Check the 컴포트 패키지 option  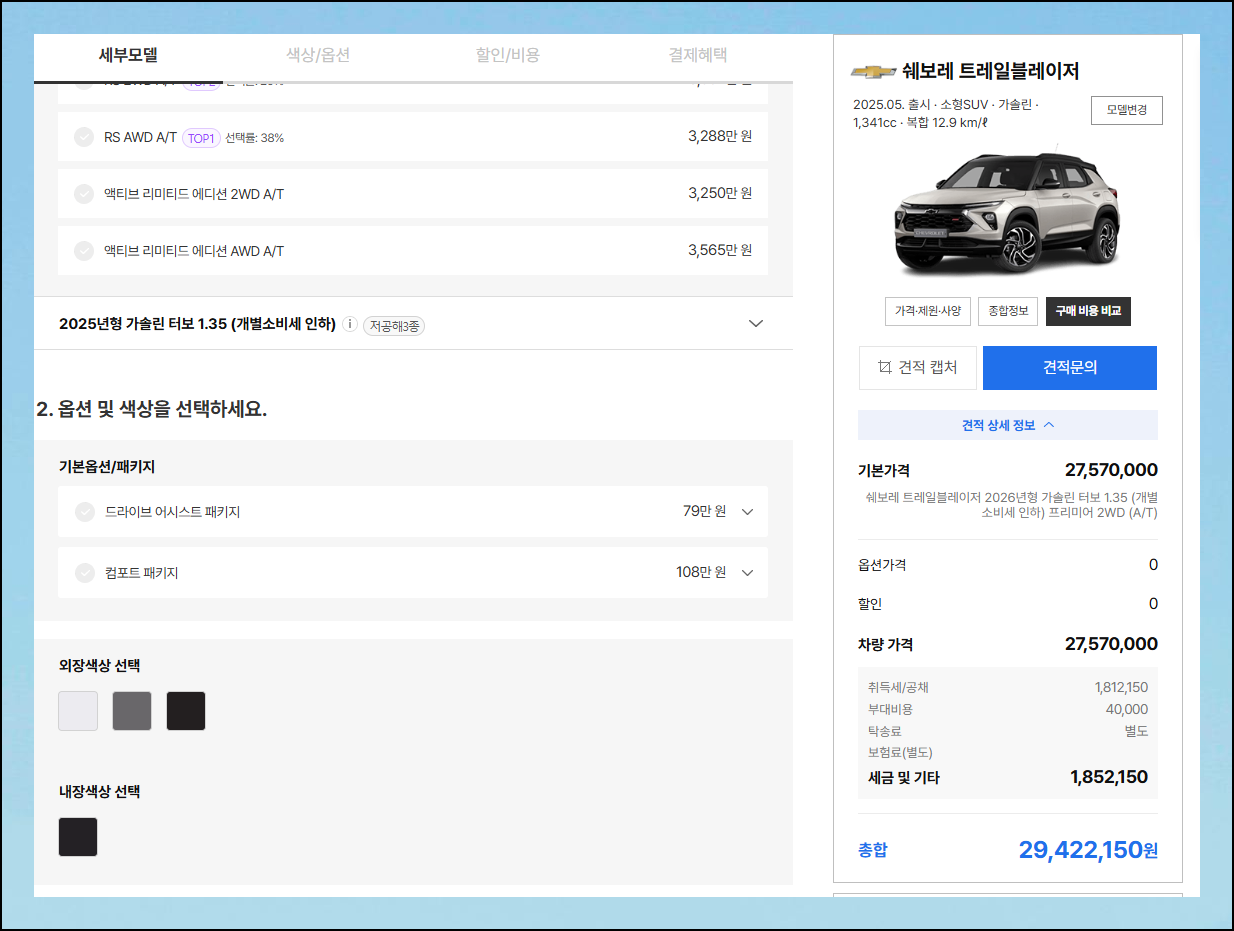click(85, 573)
